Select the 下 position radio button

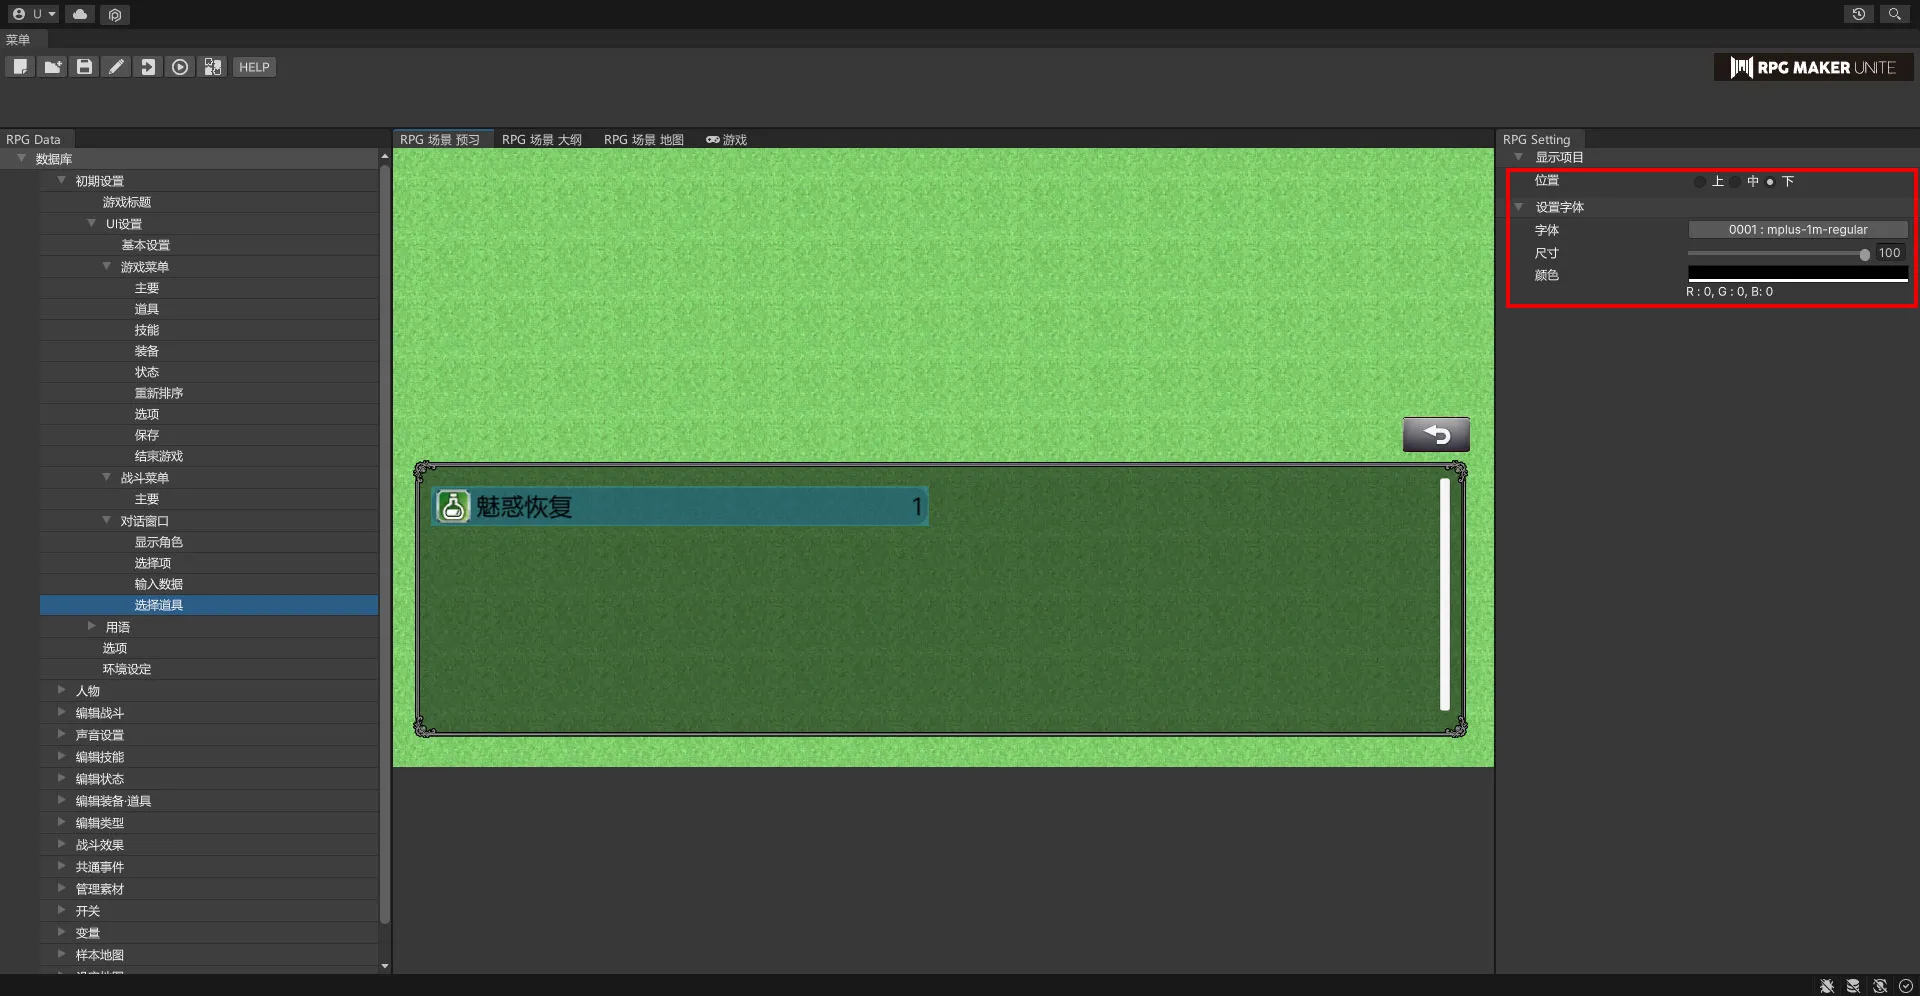click(x=1770, y=182)
